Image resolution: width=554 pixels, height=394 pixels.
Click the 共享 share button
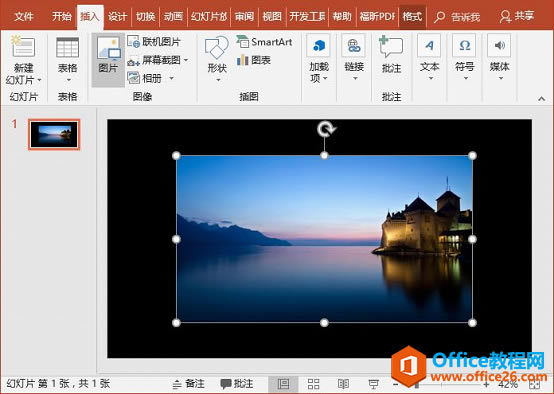pos(517,16)
